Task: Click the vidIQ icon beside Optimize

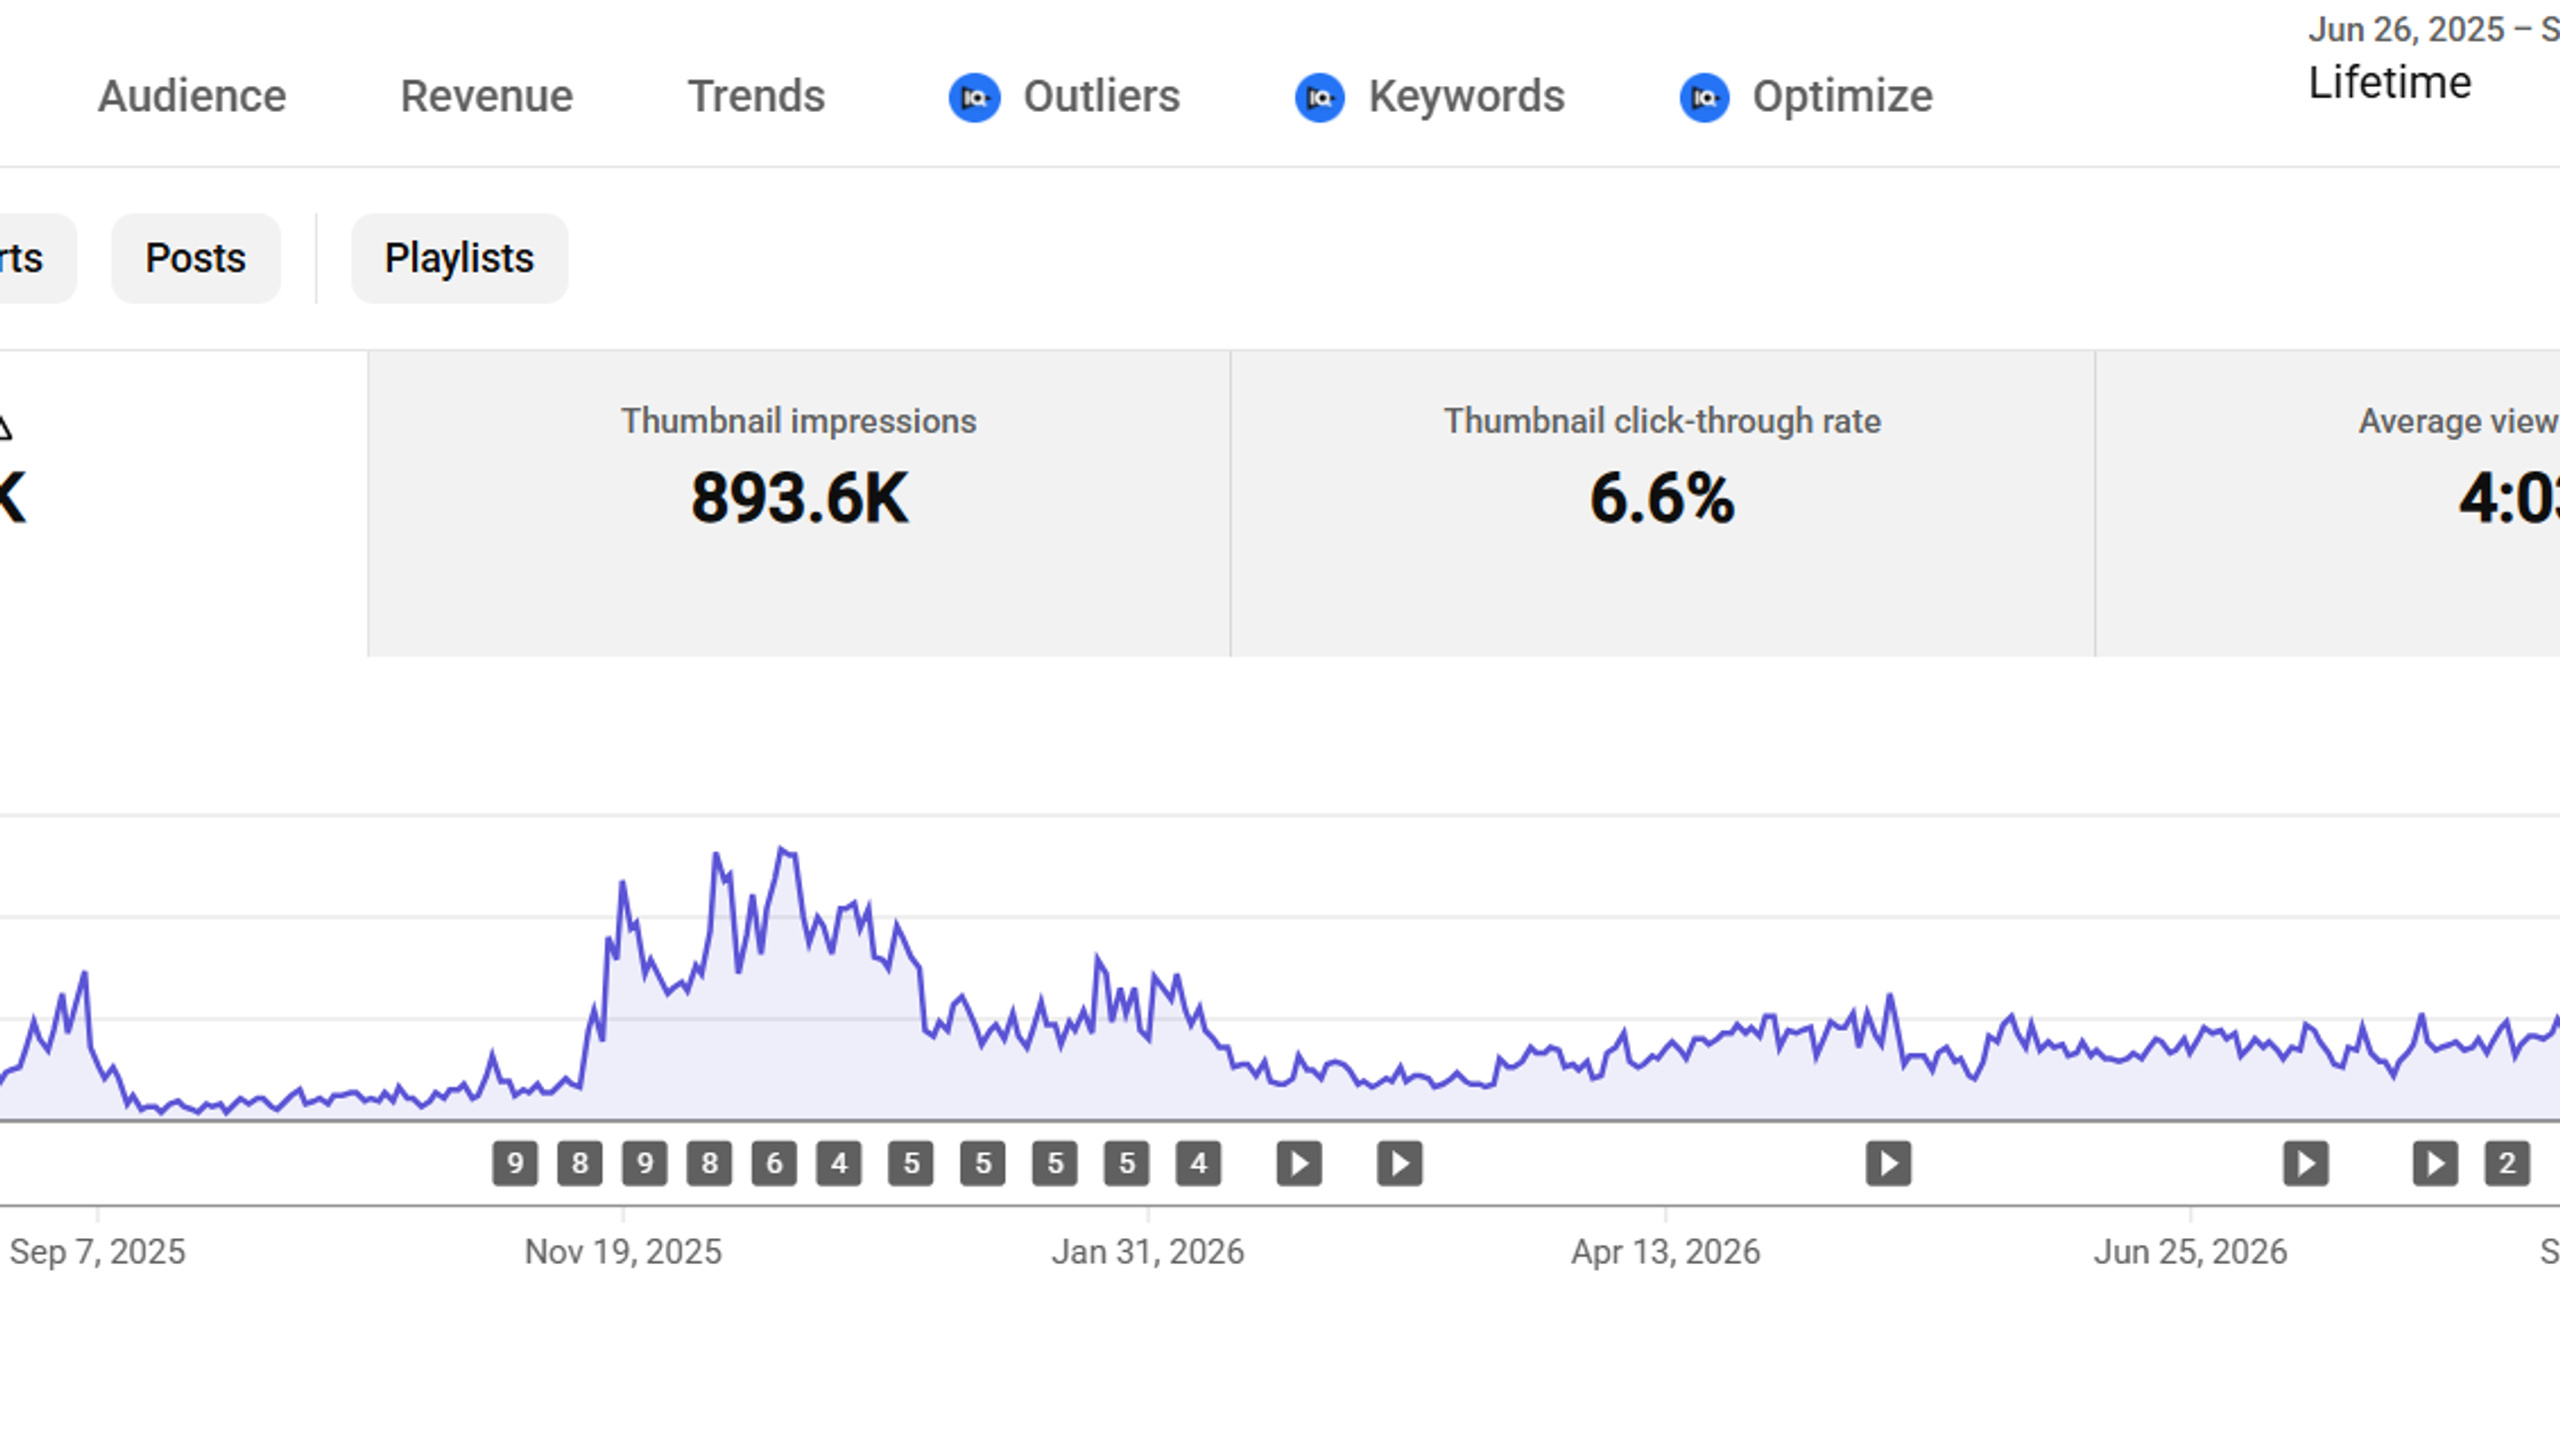Action: (1704, 98)
